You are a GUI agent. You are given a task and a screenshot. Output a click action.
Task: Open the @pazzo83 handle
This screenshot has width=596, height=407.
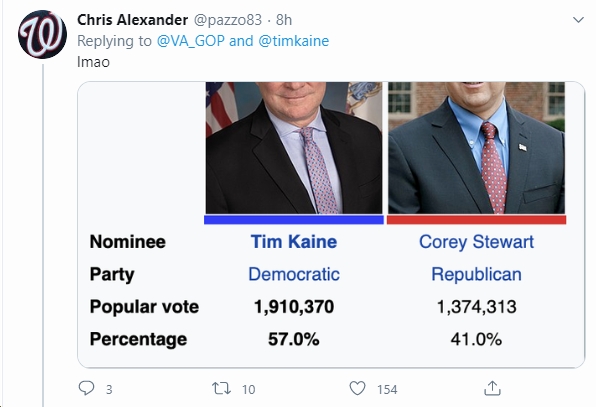point(228,20)
